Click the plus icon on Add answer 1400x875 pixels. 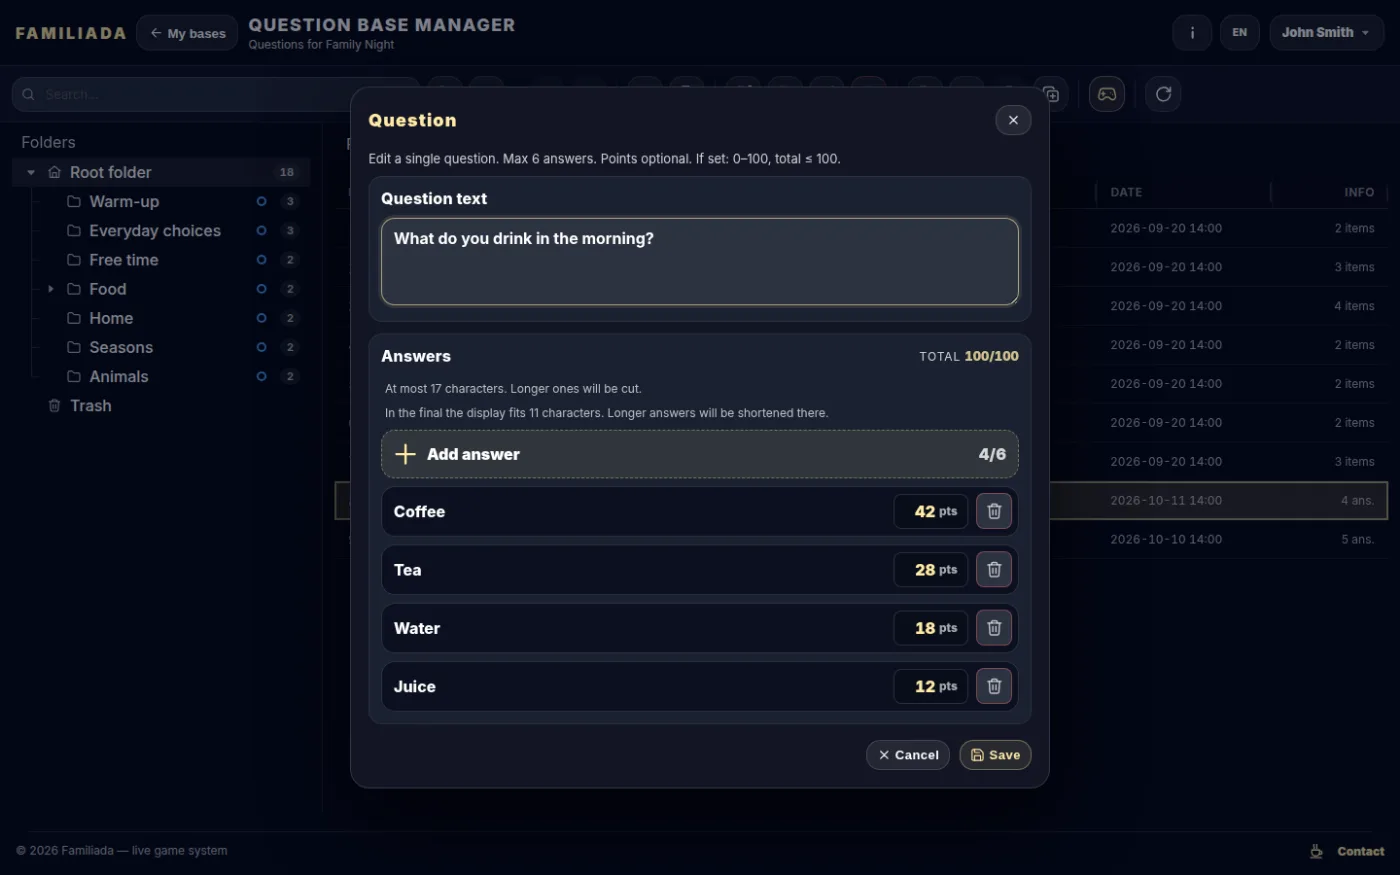[x=405, y=454]
